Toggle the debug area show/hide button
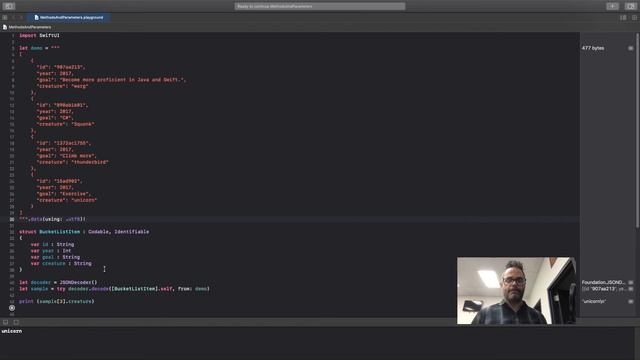 tap(5, 322)
